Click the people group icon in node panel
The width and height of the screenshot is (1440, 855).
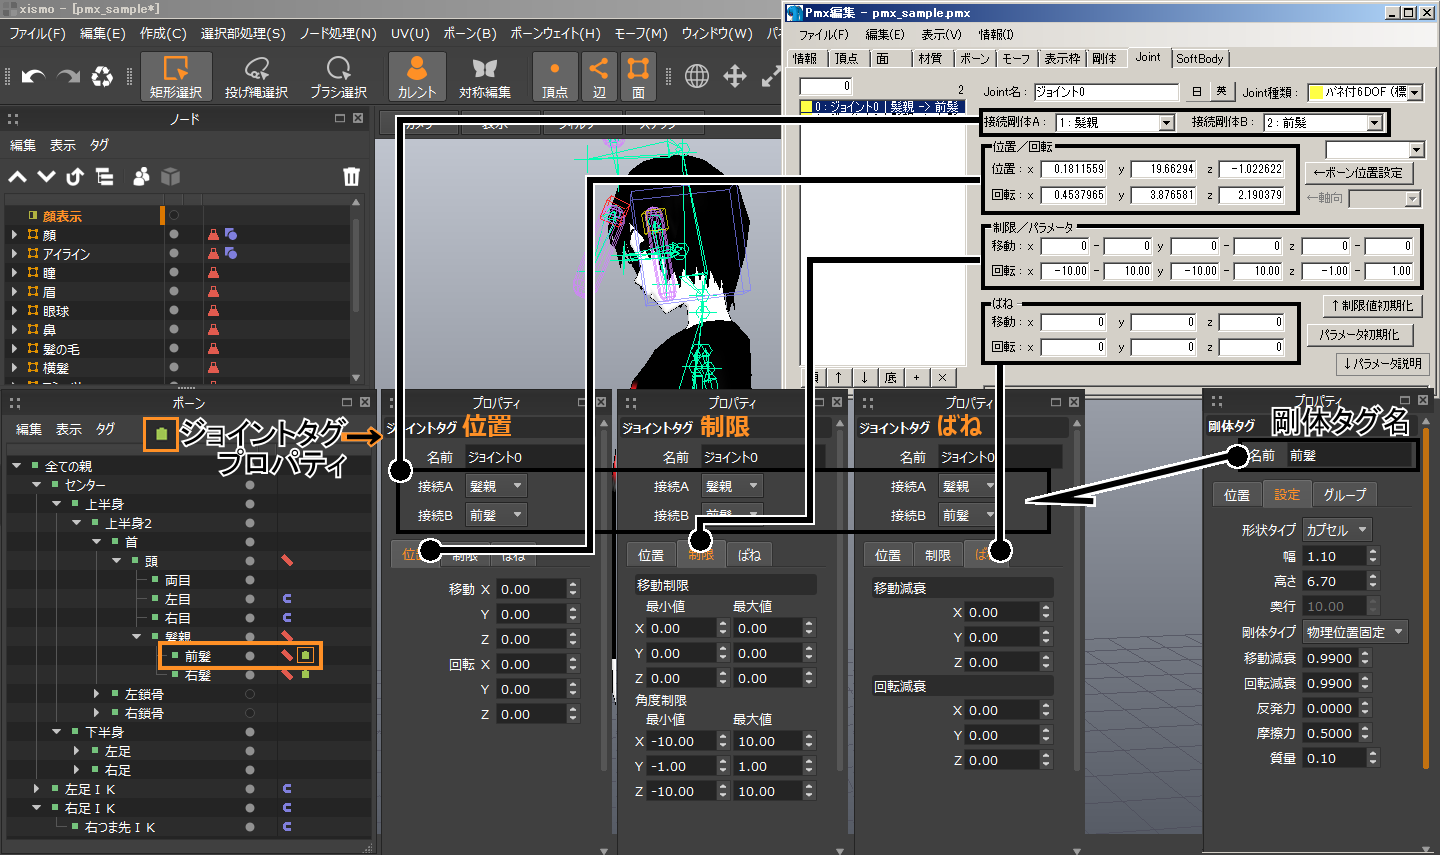click(x=141, y=177)
